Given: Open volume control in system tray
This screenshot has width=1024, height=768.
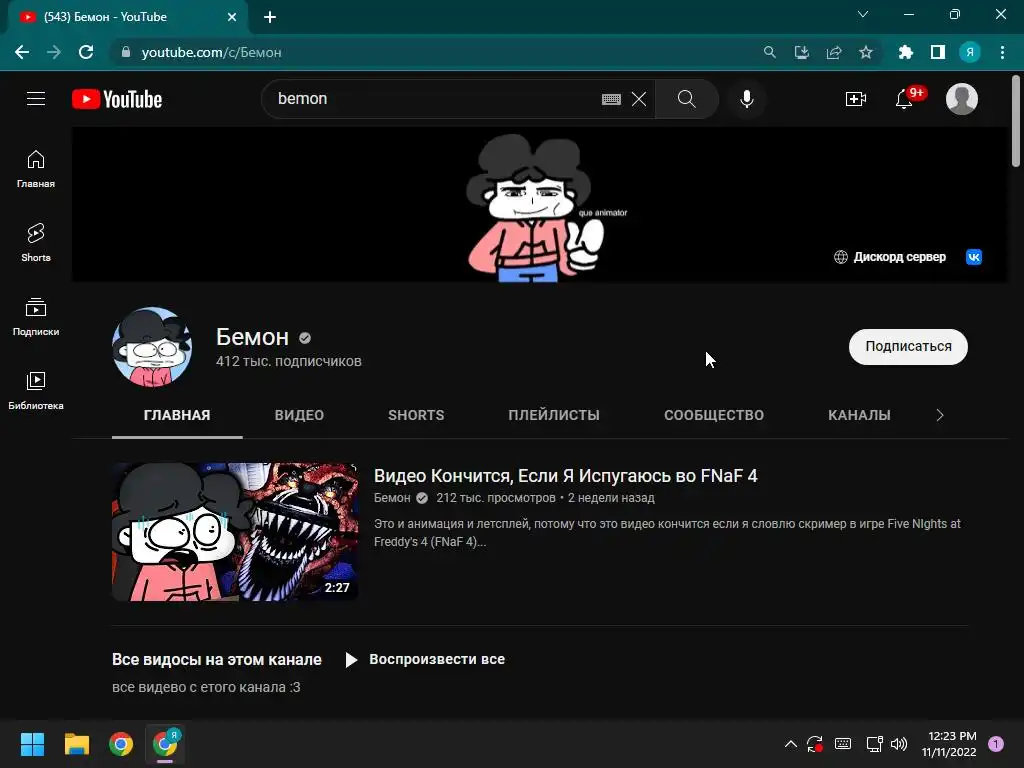Looking at the screenshot, I should click(899, 744).
